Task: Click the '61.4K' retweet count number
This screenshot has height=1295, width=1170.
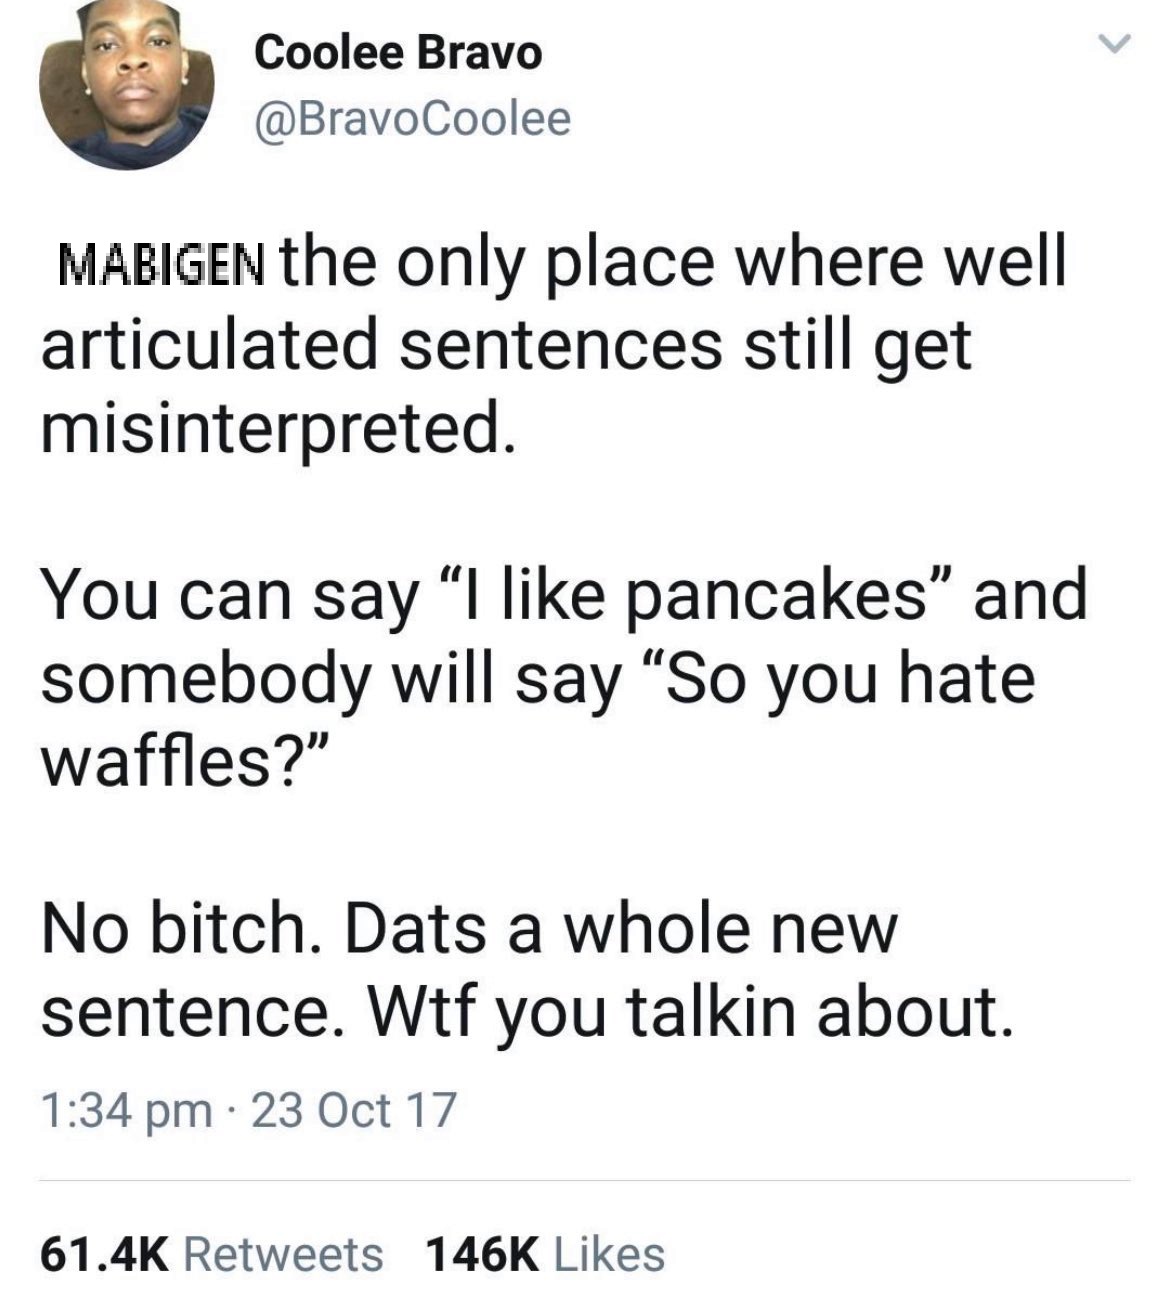Action: 107,1253
